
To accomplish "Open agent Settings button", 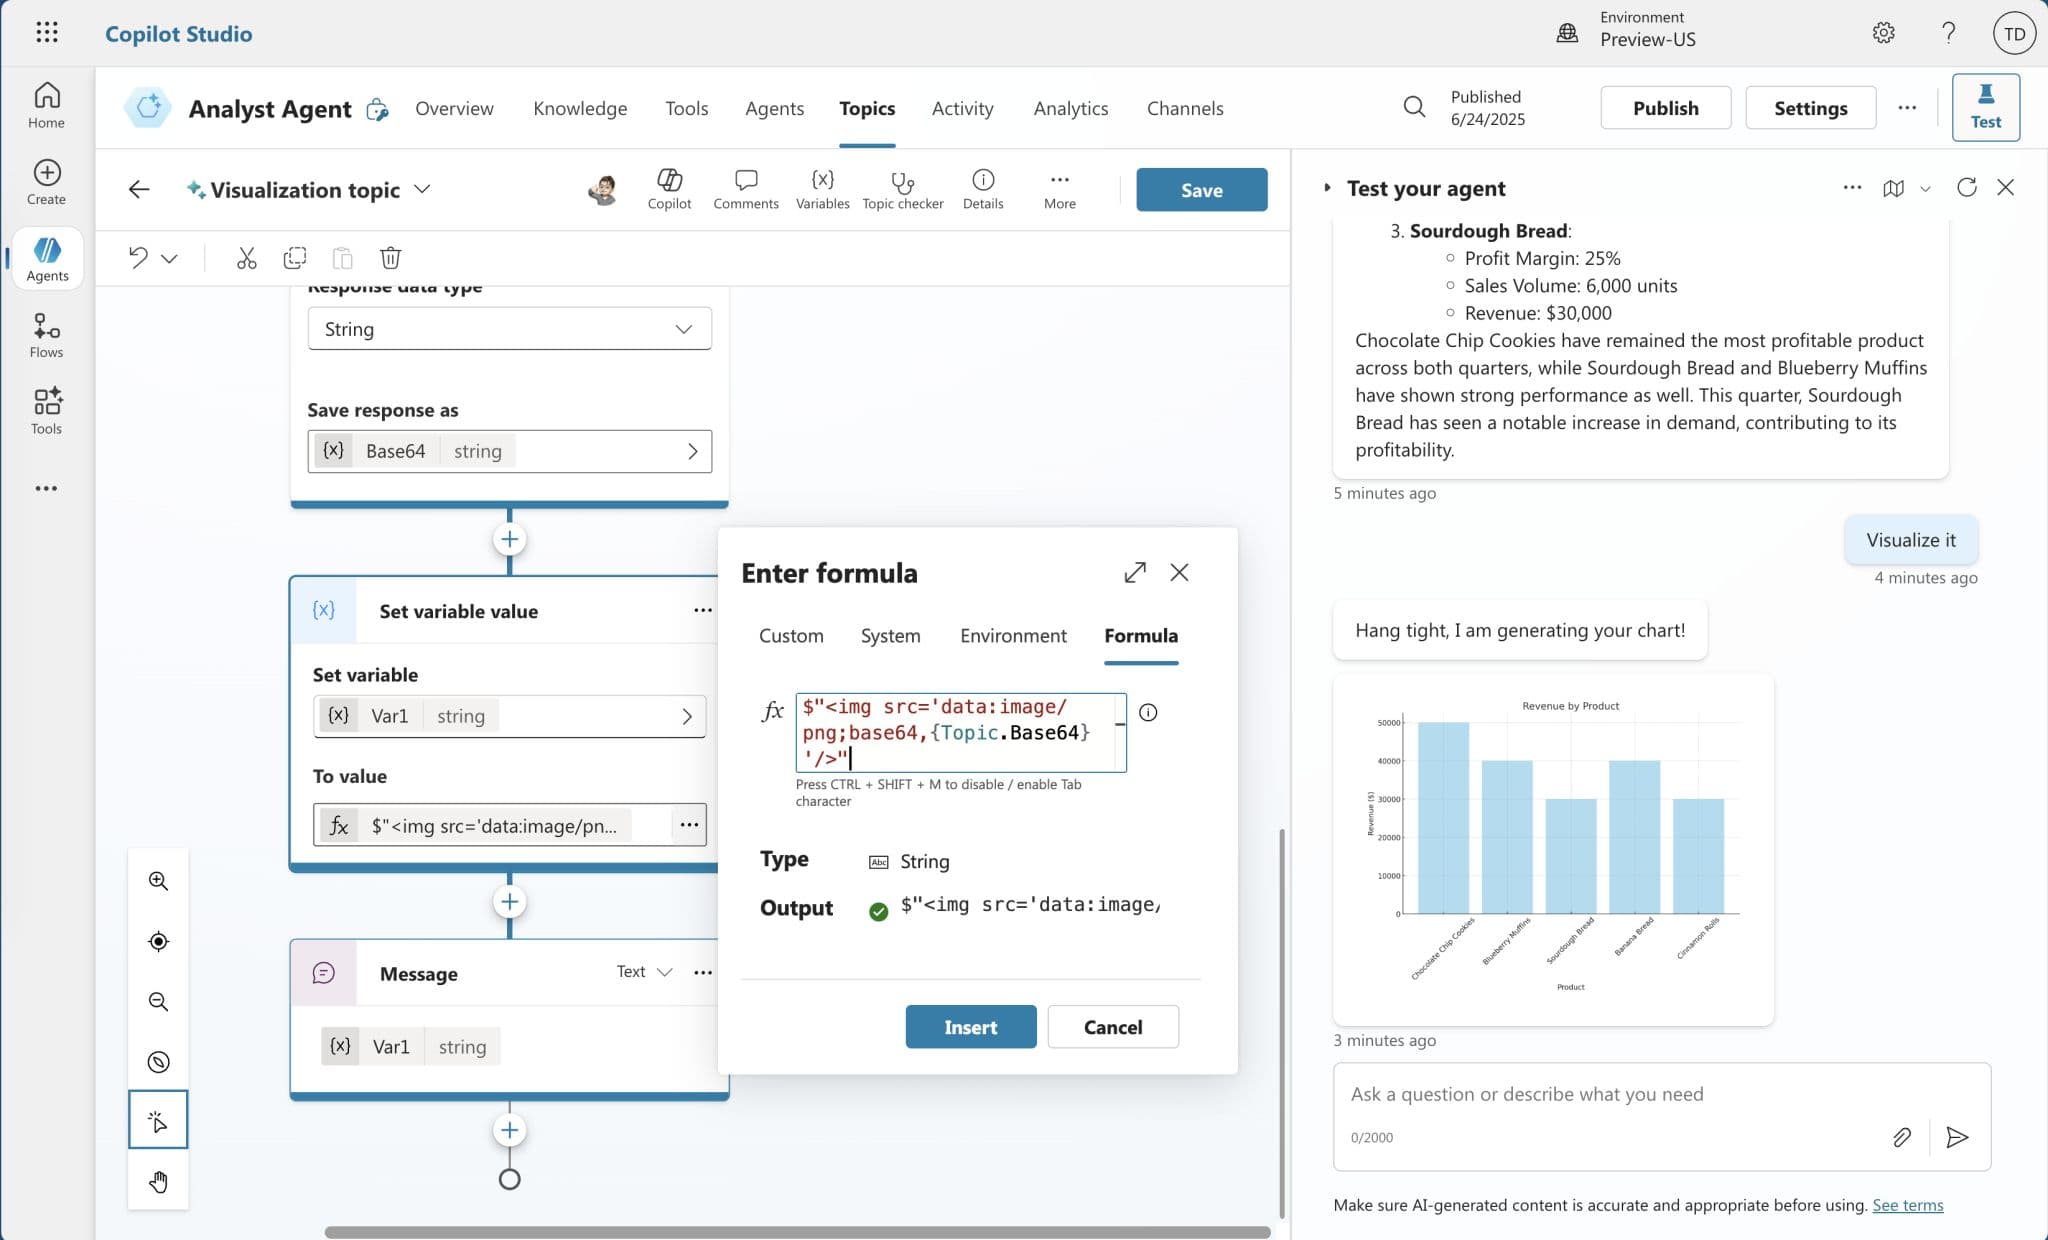I will point(1810,108).
